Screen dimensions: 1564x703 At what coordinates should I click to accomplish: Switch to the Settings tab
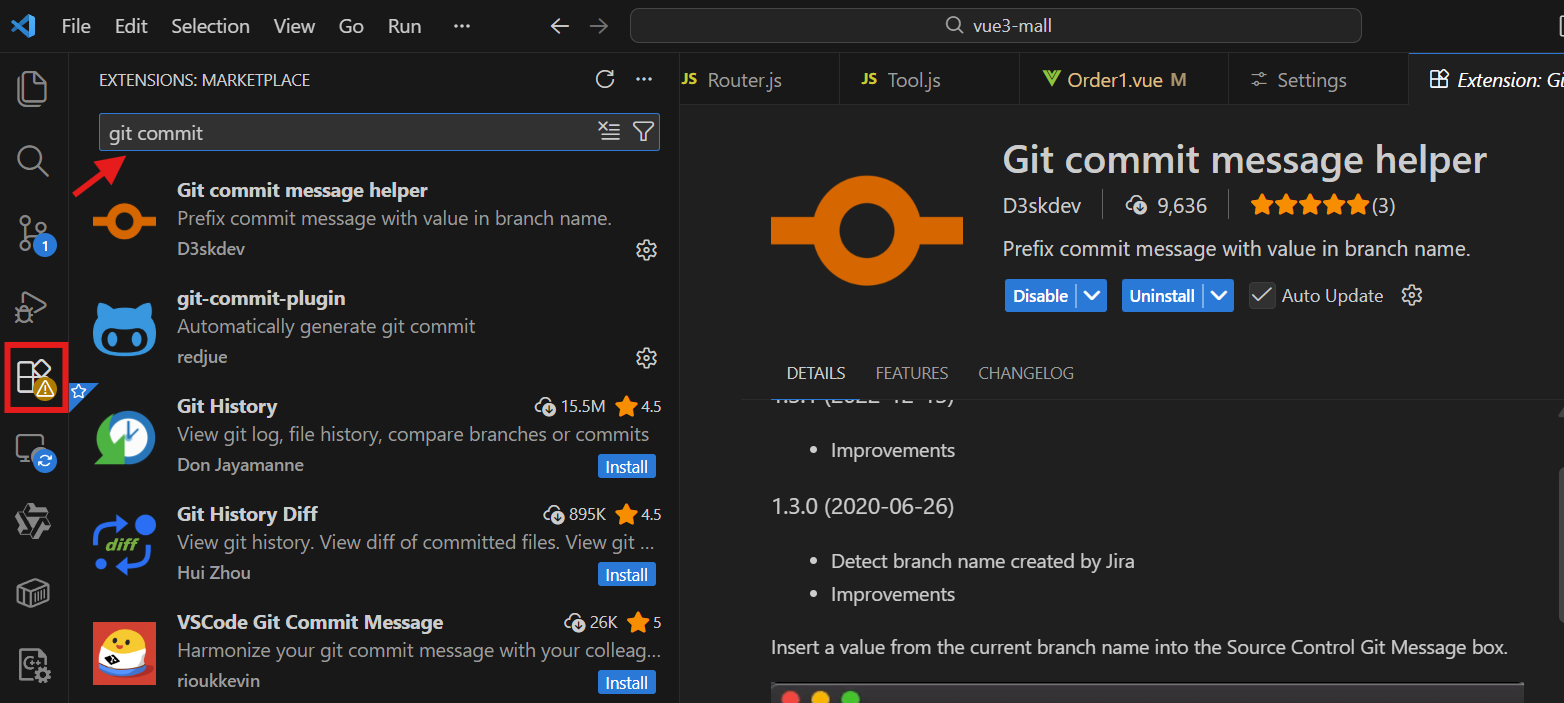pos(1318,80)
